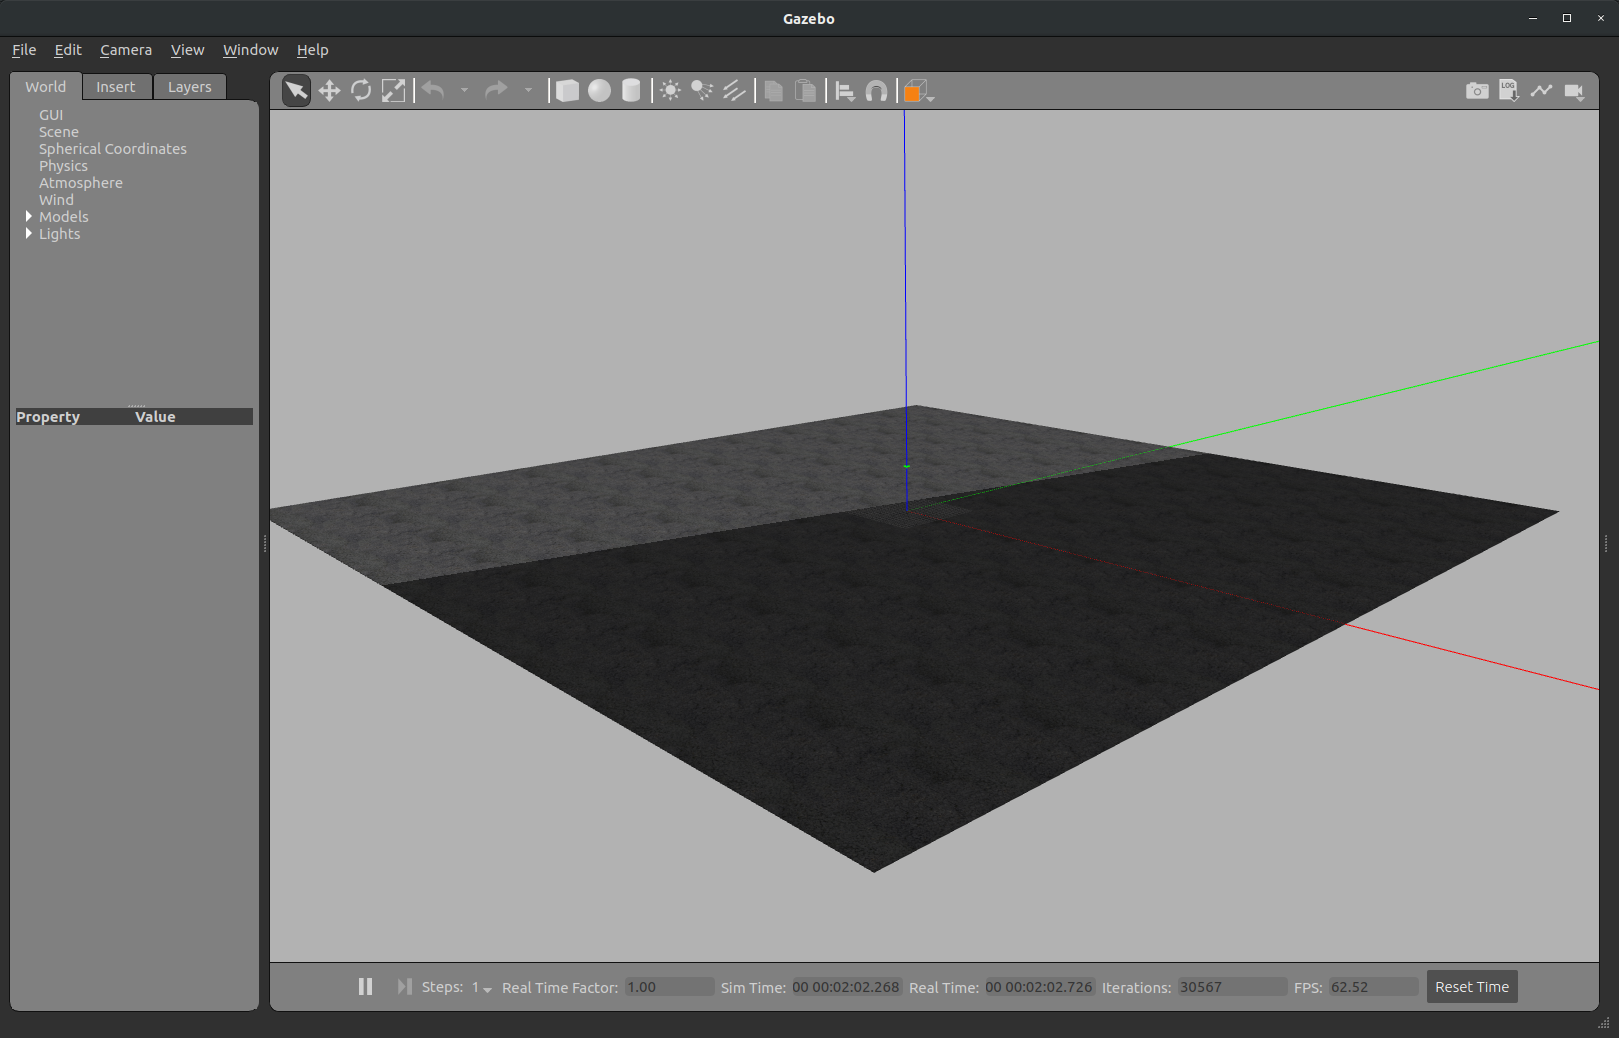Activate the translate mode tool
The width and height of the screenshot is (1619, 1038).
tap(329, 91)
